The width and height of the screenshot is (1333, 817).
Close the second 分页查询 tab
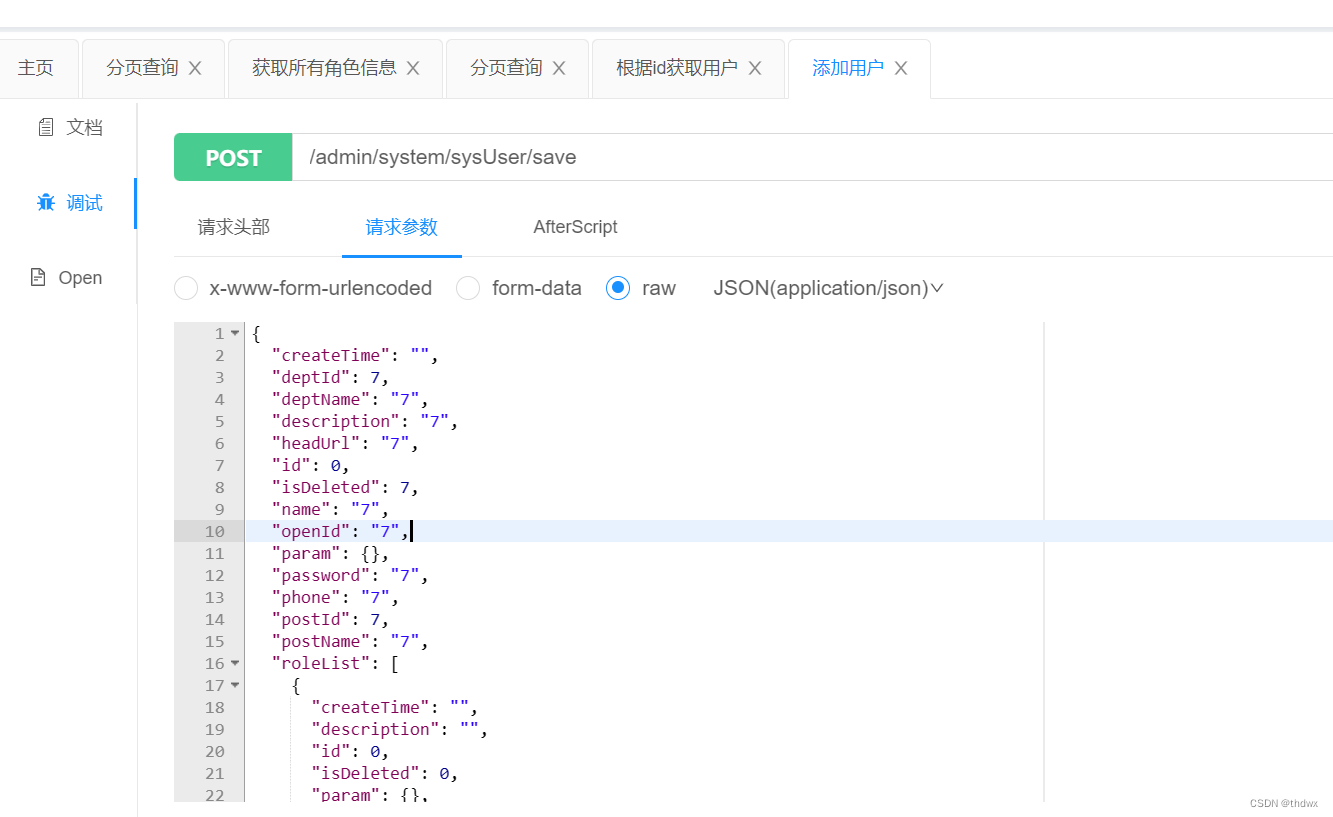[x=559, y=68]
